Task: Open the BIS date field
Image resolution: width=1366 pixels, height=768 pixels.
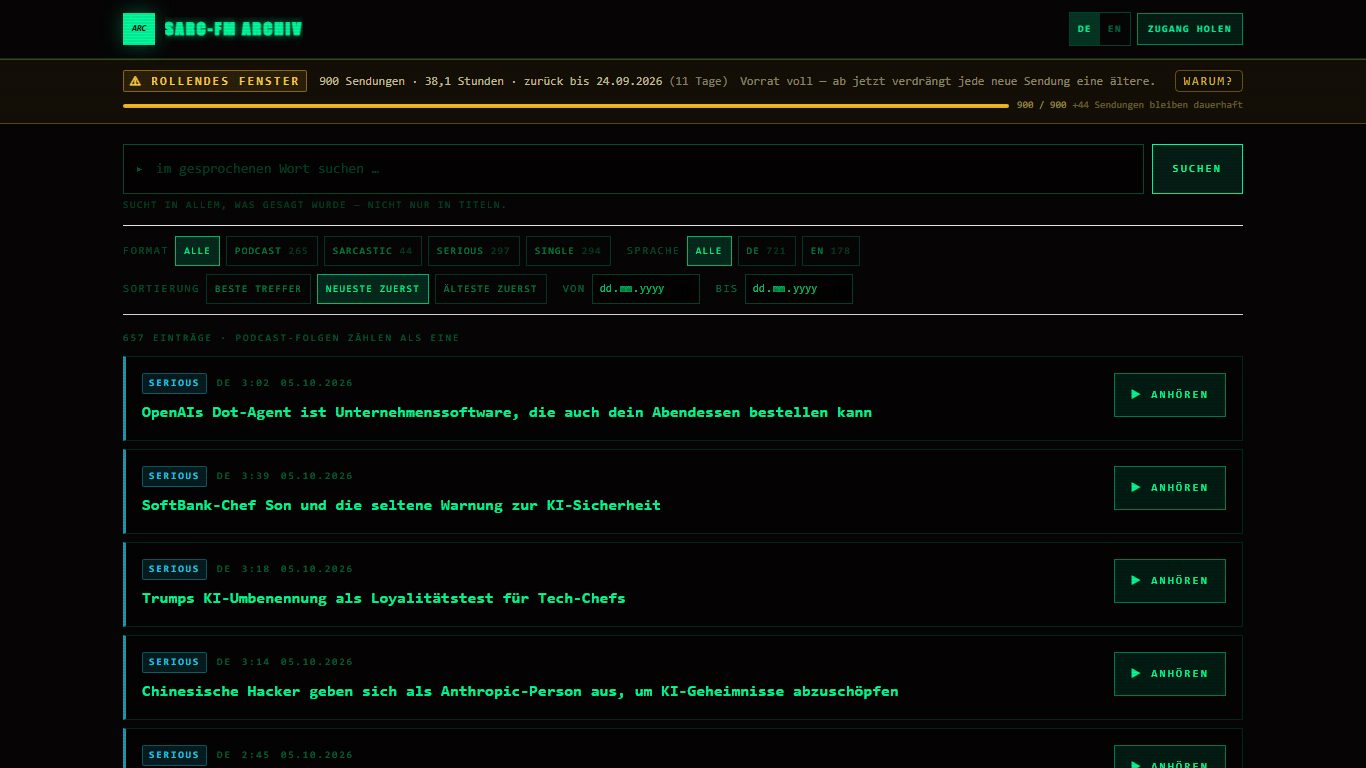Action: 799,289
